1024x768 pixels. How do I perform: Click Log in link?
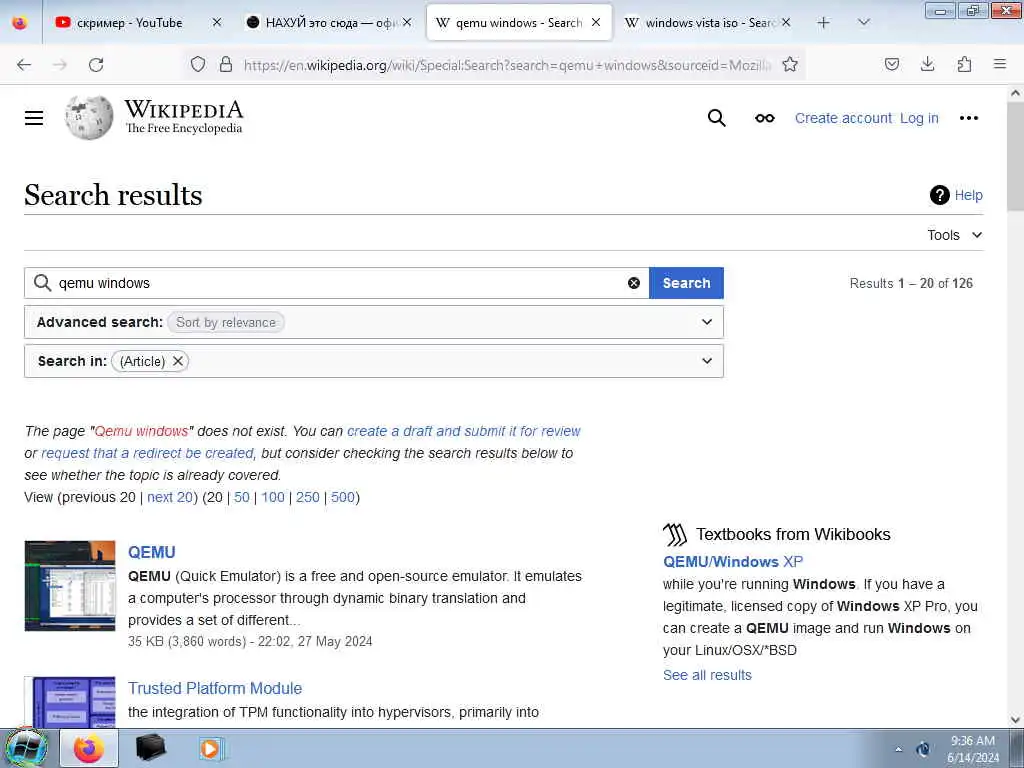[919, 118]
